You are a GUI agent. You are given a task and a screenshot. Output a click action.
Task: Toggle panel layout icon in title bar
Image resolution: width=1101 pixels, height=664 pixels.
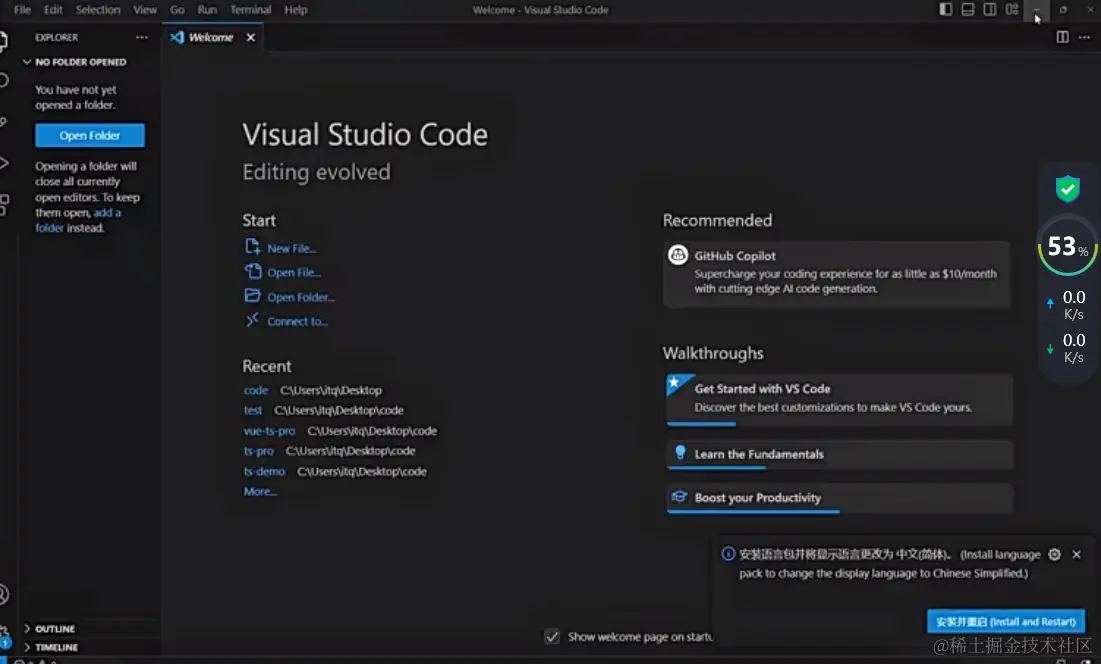[968, 9]
